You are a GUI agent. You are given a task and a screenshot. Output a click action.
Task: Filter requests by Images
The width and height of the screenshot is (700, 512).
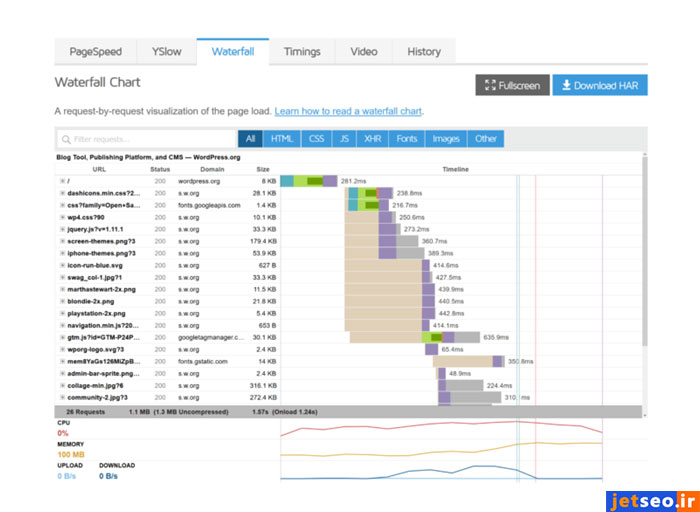coord(446,139)
